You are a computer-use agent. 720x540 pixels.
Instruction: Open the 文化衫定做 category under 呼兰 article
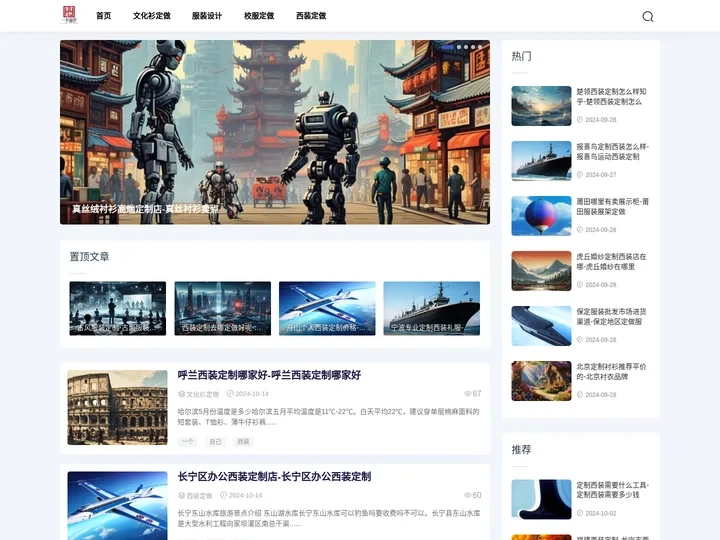(202, 394)
